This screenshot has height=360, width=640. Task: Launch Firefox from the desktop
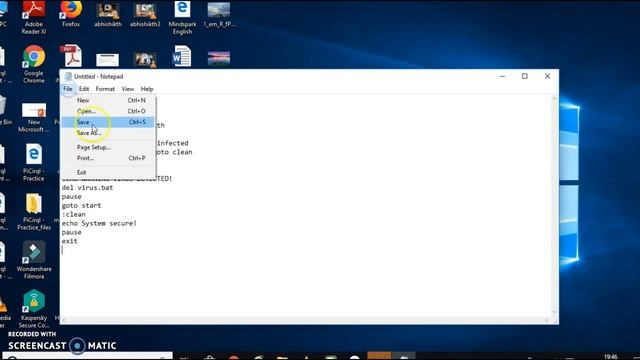coord(71,13)
